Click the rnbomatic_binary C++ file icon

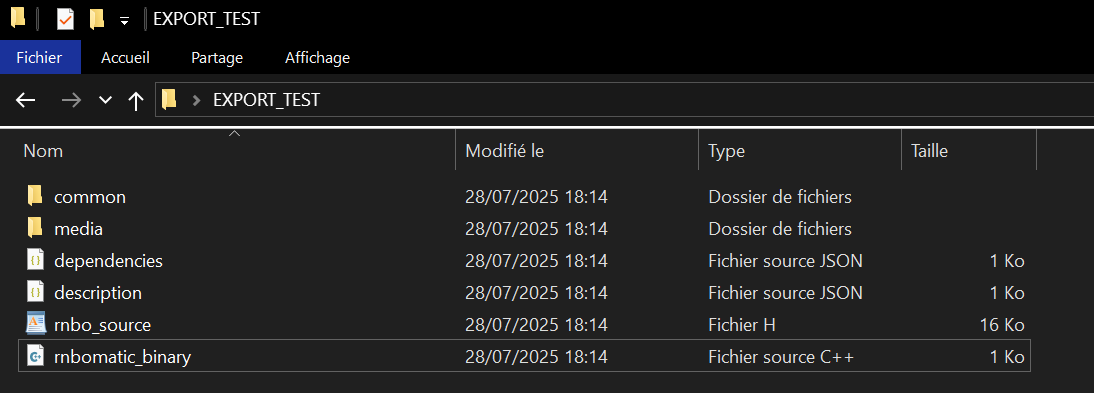pyautogui.click(x=35, y=357)
